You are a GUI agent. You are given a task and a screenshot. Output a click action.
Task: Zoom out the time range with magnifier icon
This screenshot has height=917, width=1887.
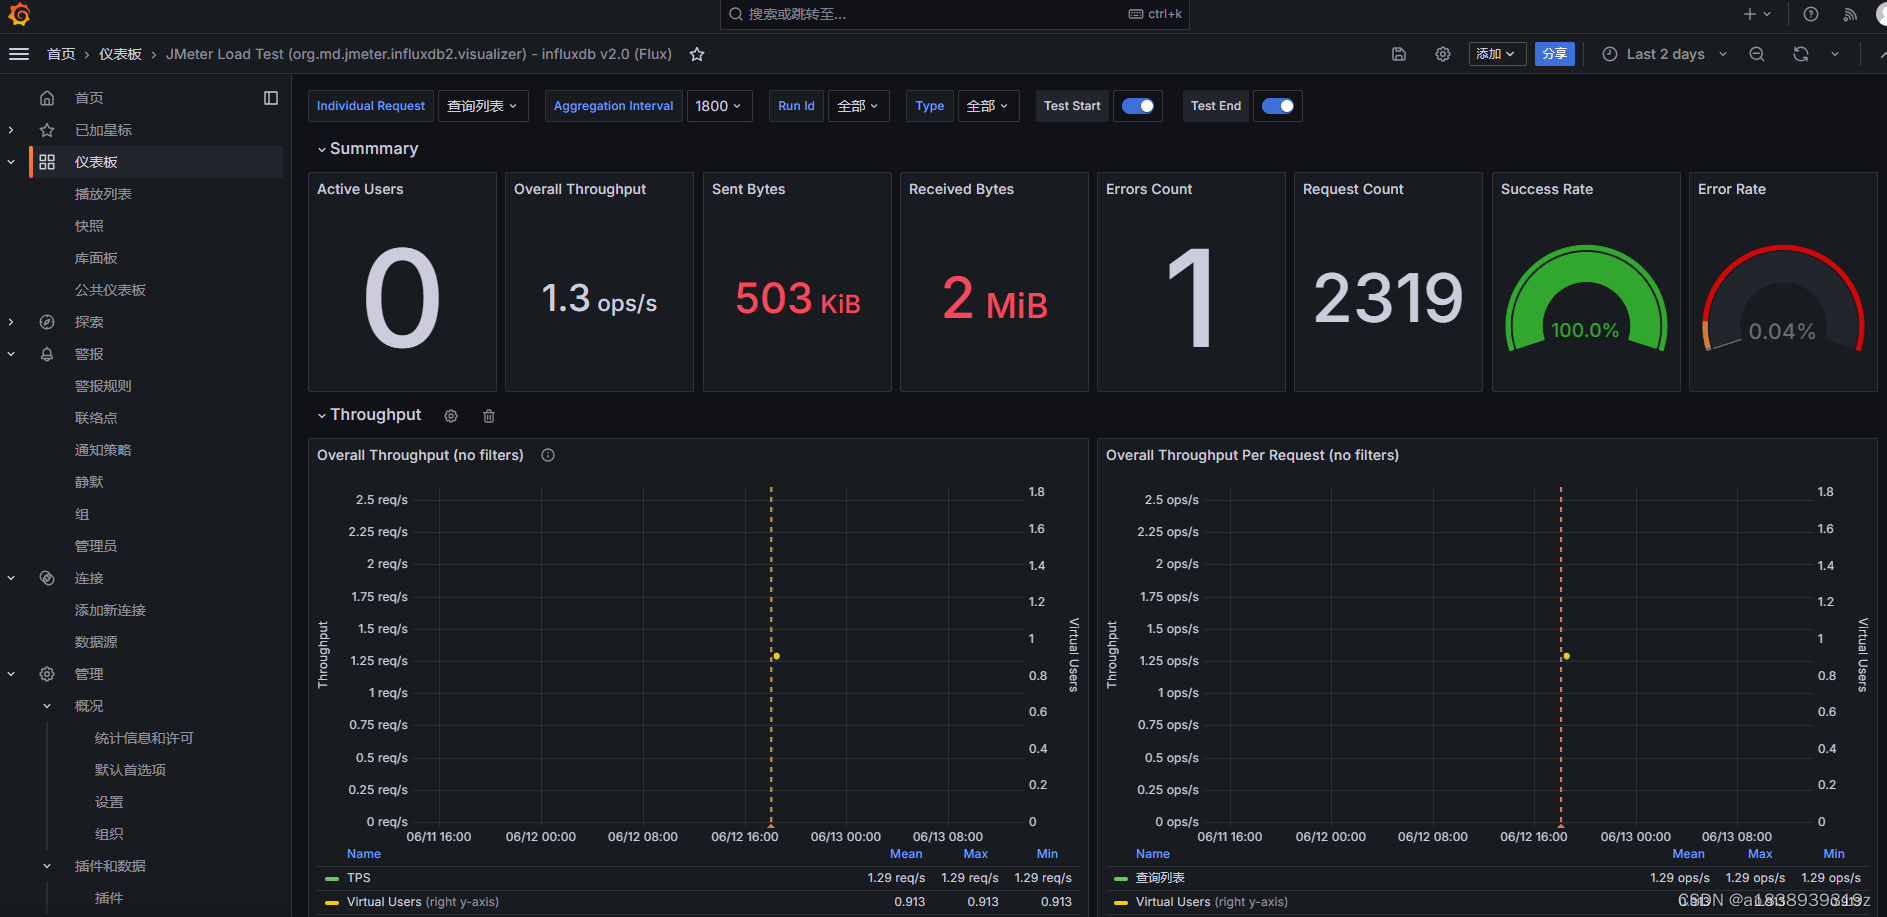pos(1757,54)
